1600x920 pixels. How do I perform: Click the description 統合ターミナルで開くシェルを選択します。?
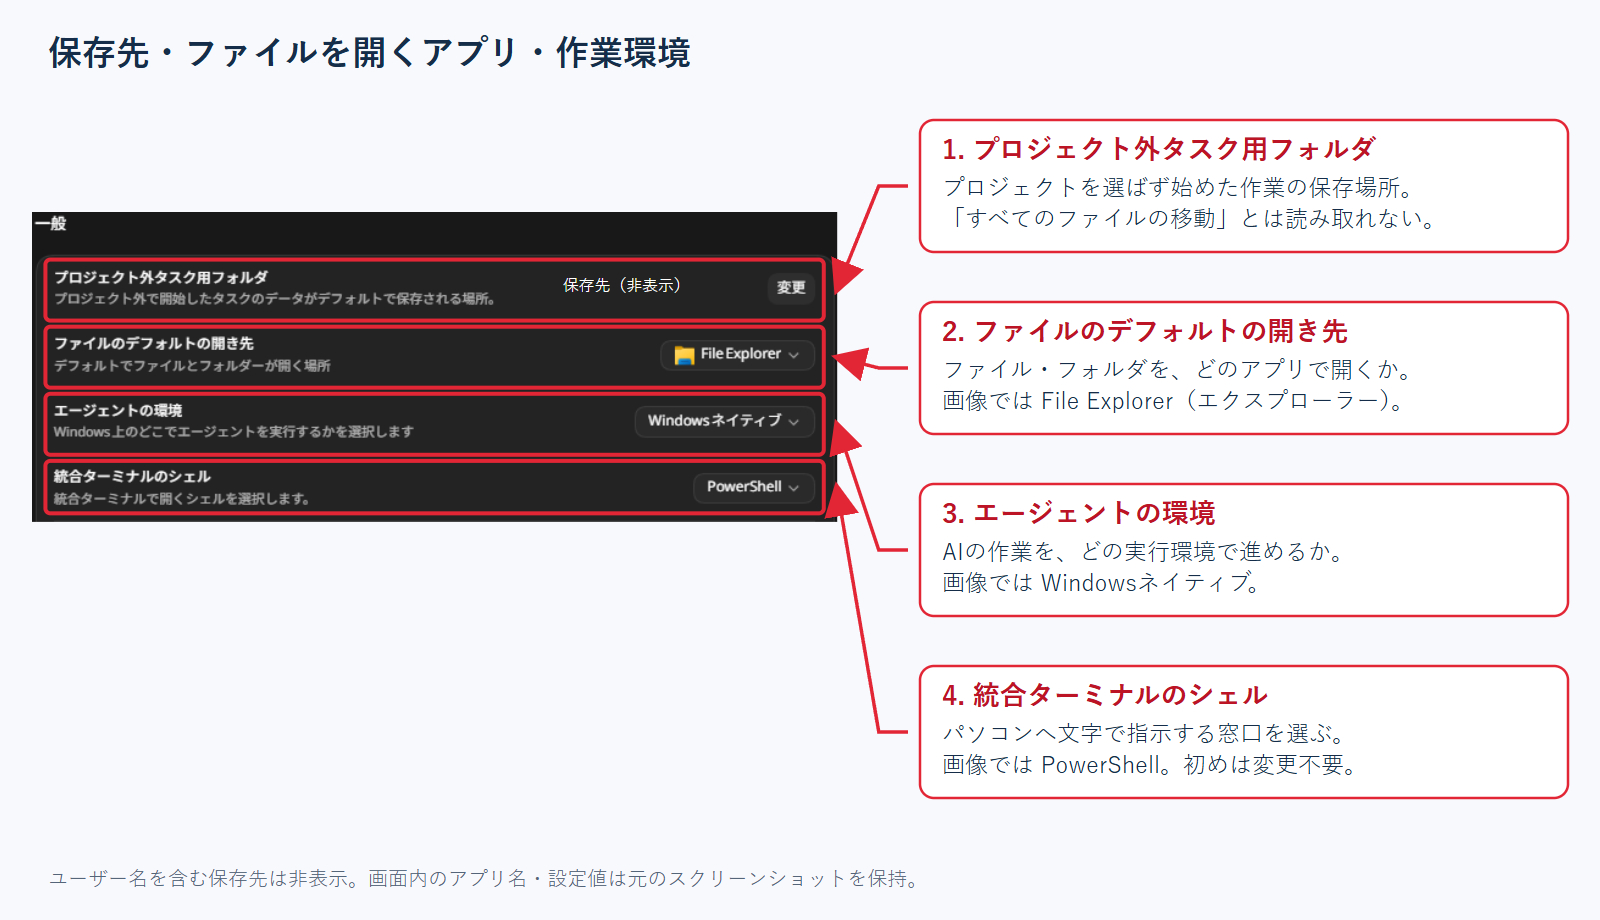181,498
